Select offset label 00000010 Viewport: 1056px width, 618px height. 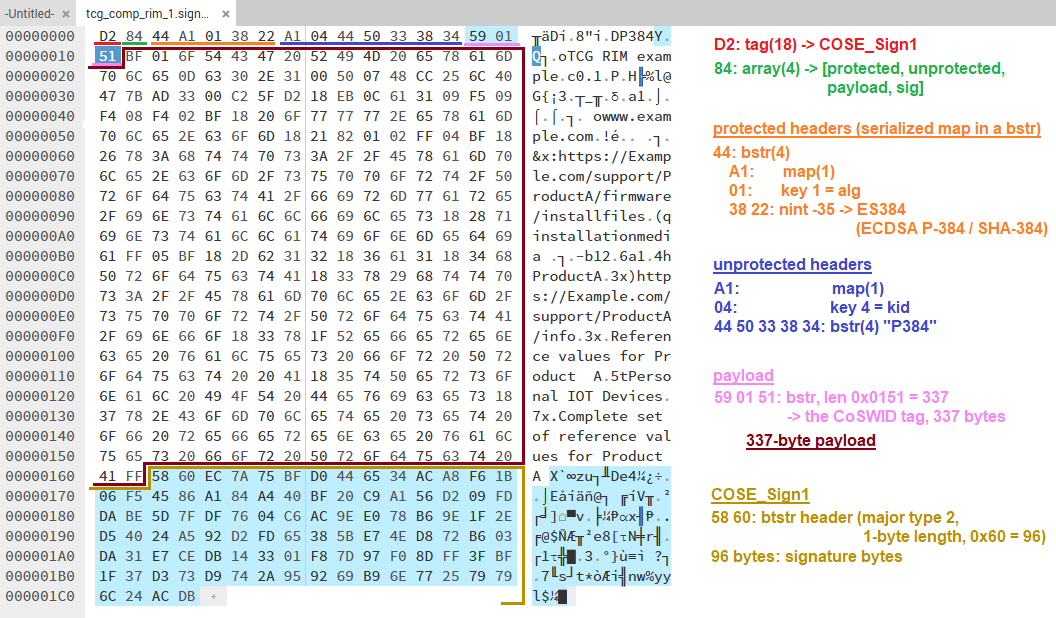40,57
